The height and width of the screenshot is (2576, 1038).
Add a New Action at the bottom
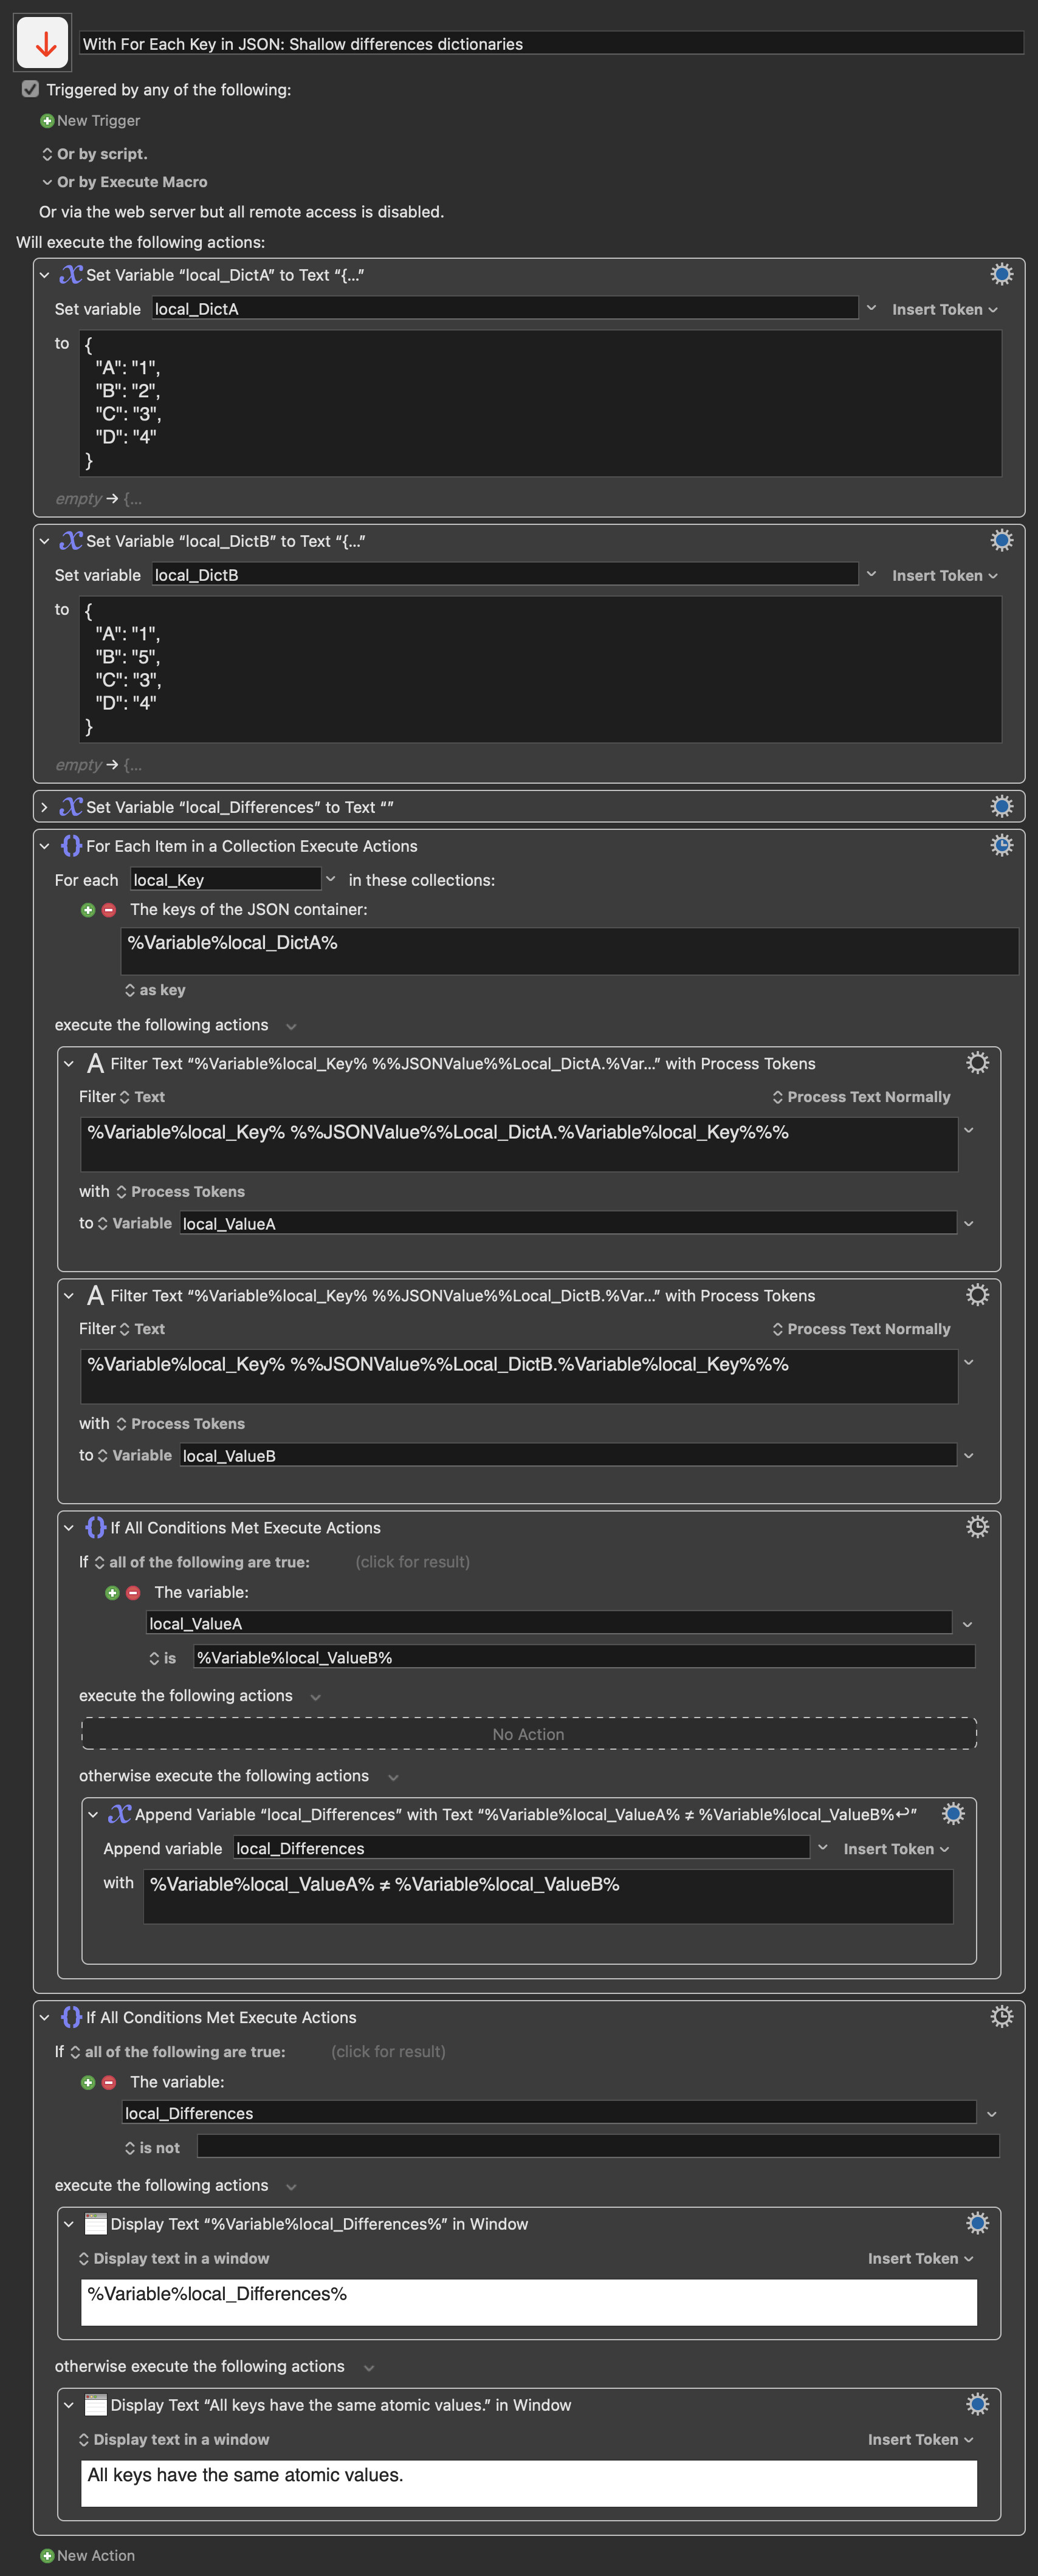88,2556
